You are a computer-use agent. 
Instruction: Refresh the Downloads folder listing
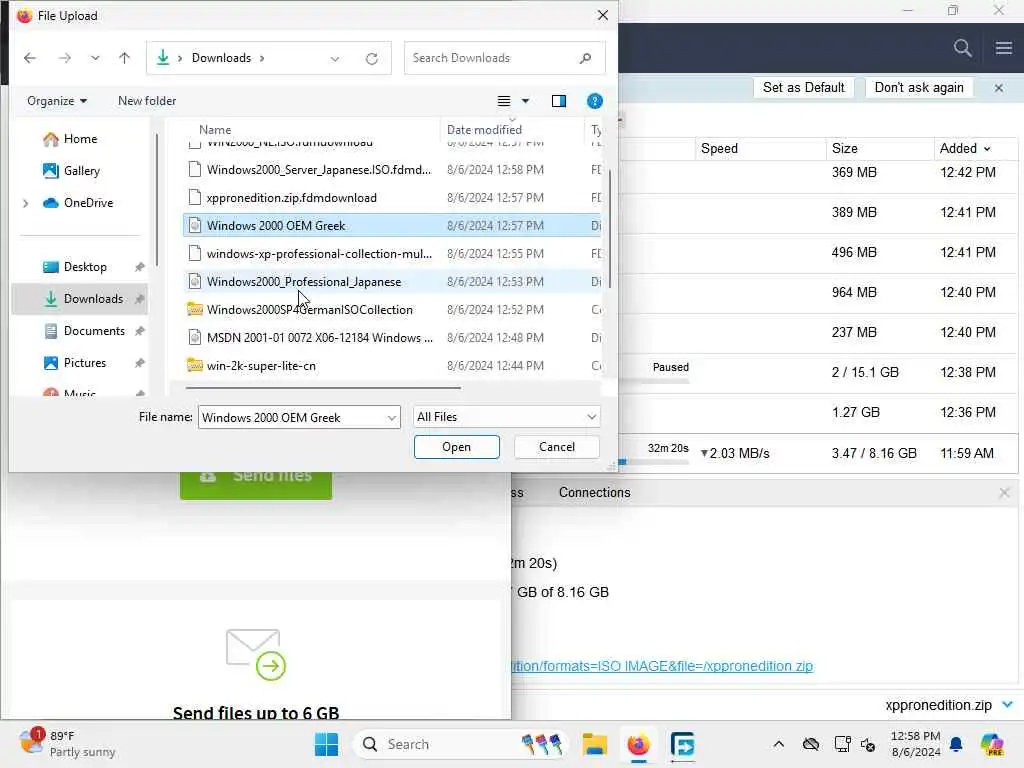pyautogui.click(x=372, y=59)
